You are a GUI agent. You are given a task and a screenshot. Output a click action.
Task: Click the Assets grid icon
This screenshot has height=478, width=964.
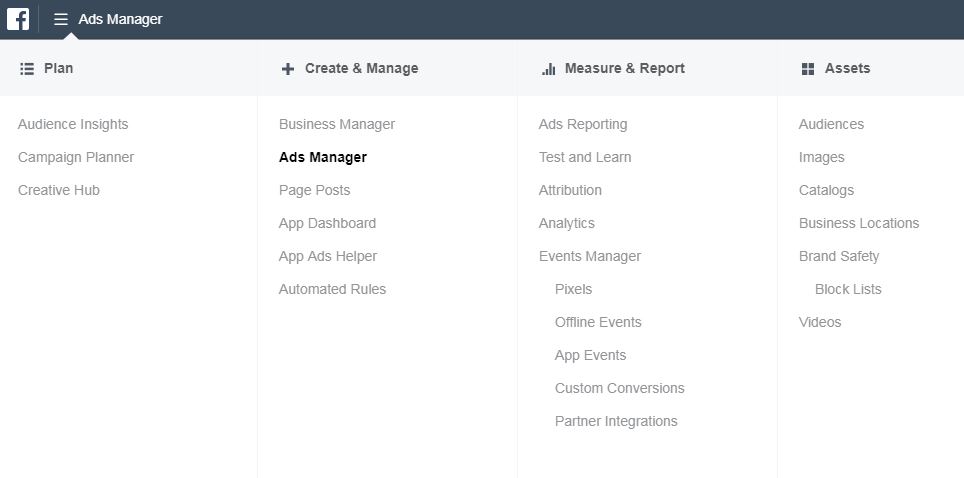pyautogui.click(x=808, y=69)
